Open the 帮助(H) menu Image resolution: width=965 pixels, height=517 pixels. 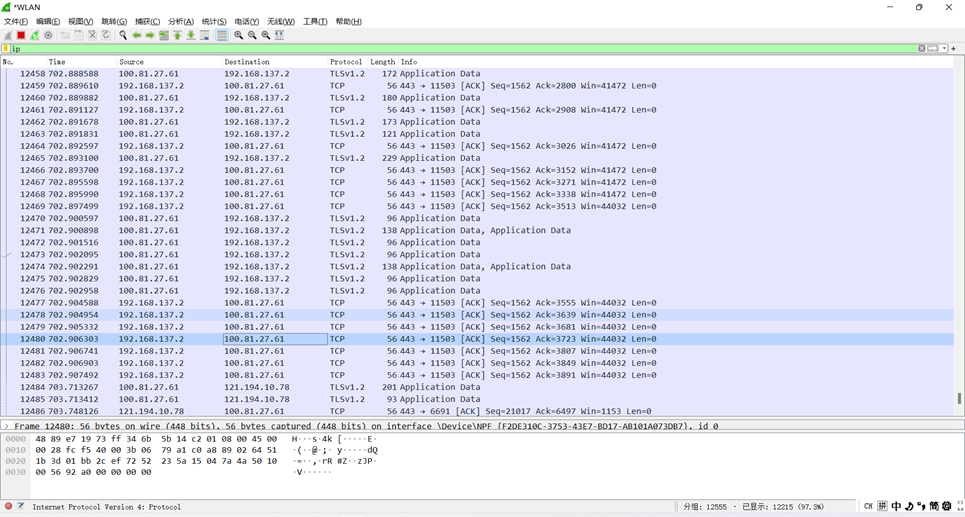(348, 22)
